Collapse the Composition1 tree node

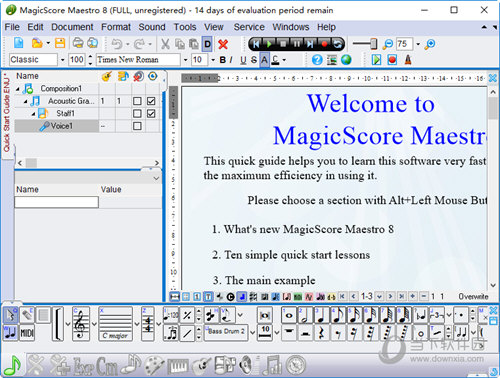(18, 89)
